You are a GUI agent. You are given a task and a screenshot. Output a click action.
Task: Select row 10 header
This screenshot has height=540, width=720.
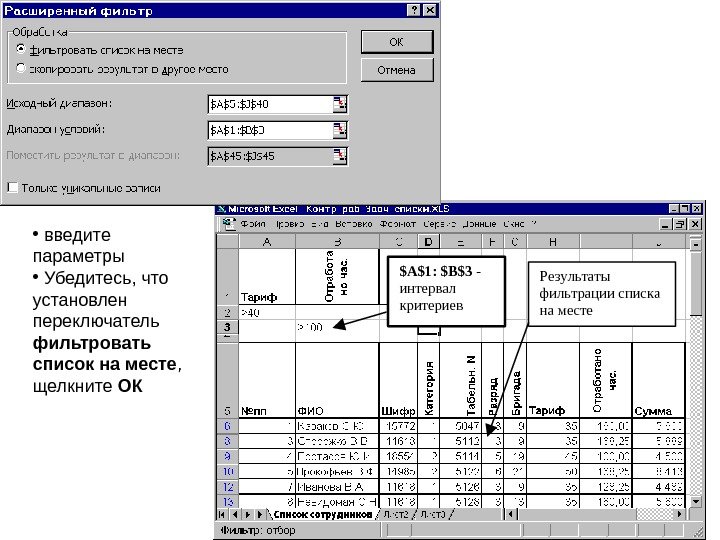[x=227, y=472]
